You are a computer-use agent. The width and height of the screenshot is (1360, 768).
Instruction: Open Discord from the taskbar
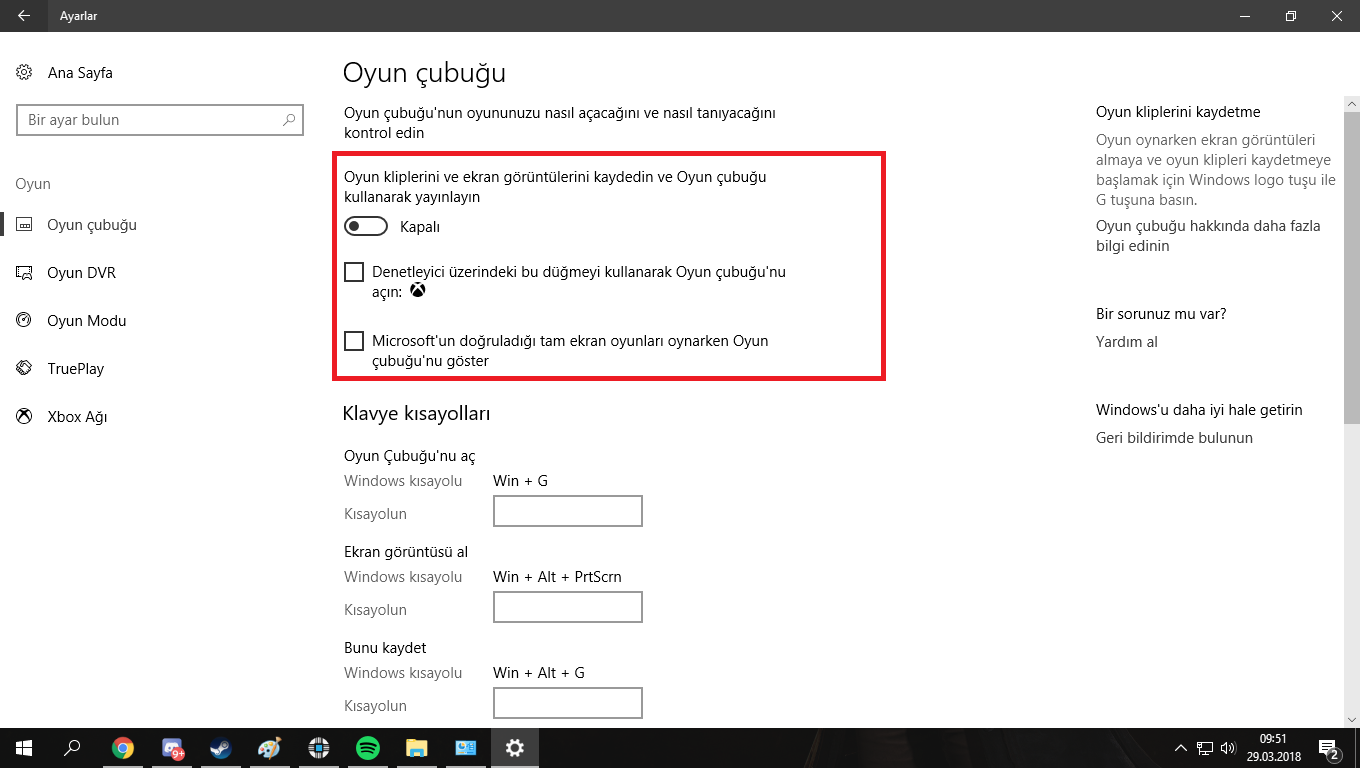point(172,748)
